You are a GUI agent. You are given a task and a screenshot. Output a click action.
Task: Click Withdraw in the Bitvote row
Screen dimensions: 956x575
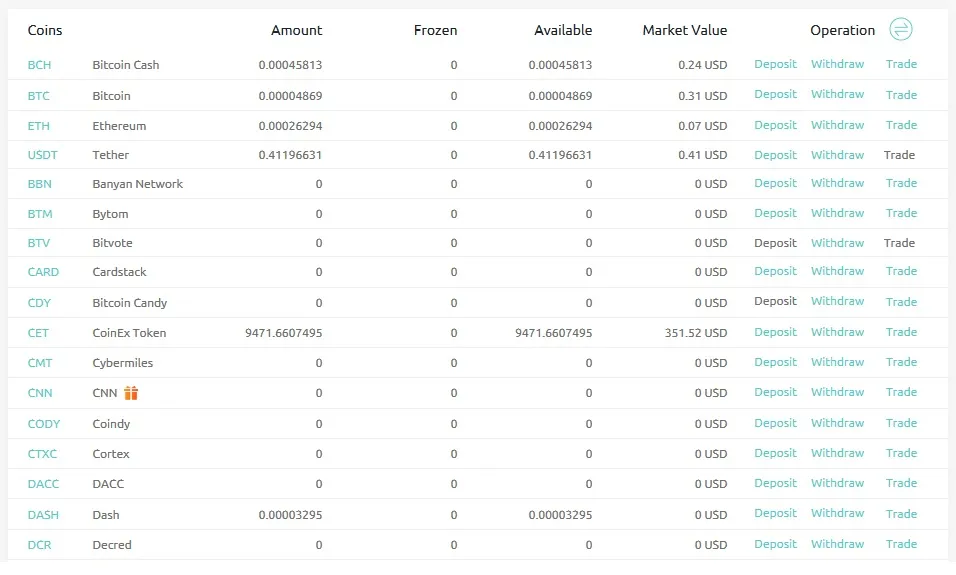tap(837, 243)
